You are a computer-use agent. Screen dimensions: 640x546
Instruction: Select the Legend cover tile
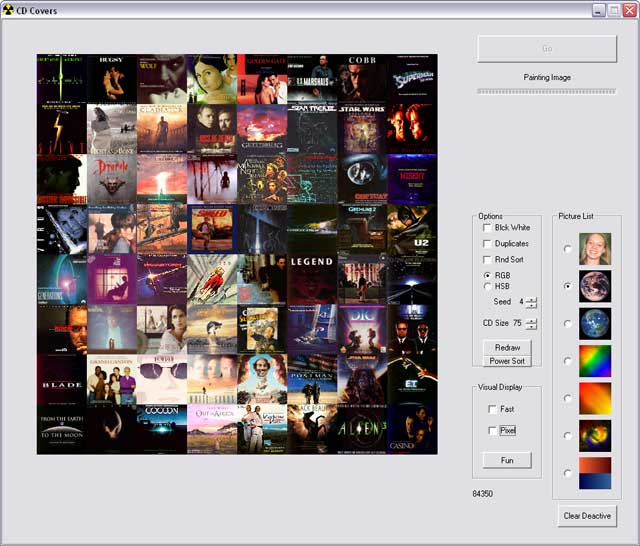312,279
